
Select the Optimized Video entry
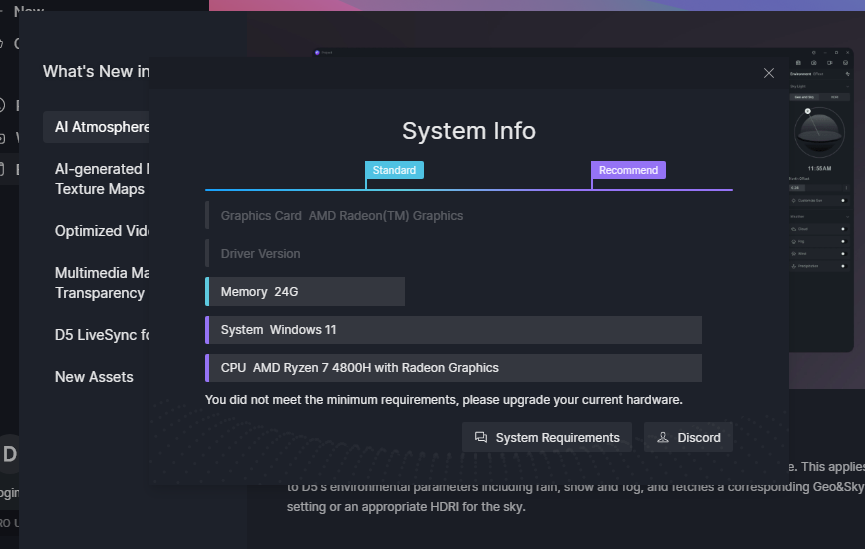[x=102, y=231]
